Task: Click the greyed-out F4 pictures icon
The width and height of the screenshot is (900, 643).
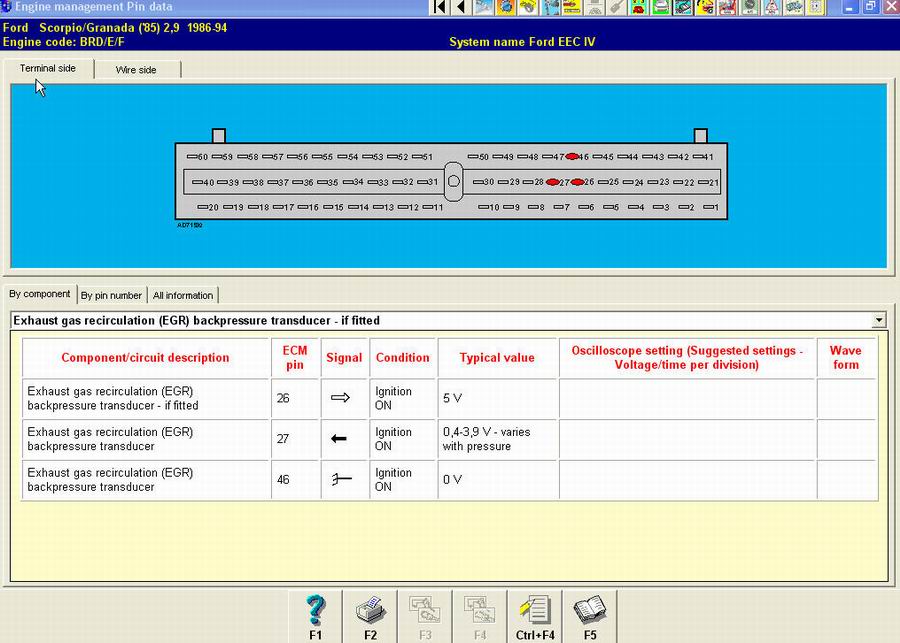Action: pyautogui.click(x=480, y=610)
